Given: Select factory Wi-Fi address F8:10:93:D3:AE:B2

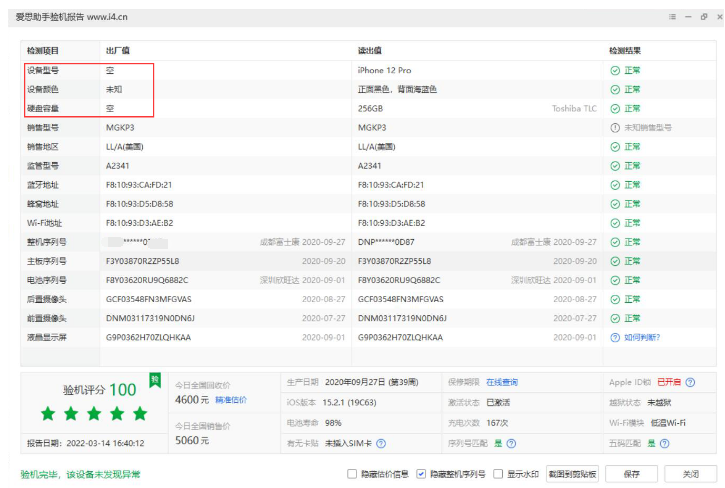Looking at the screenshot, I should pos(140,223).
